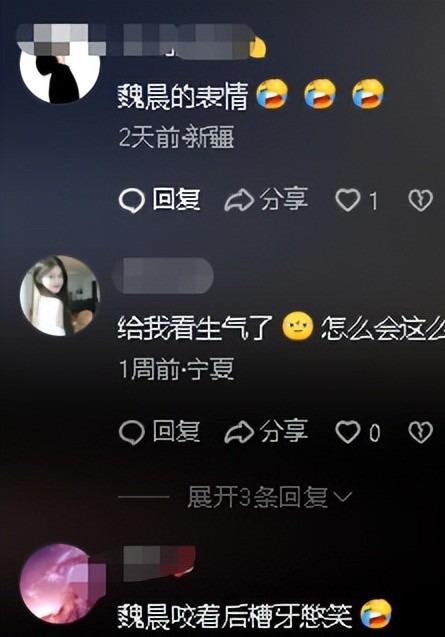
Task: Dislike the 魏晨的表情 comment with broken heart
Action: coord(420,201)
